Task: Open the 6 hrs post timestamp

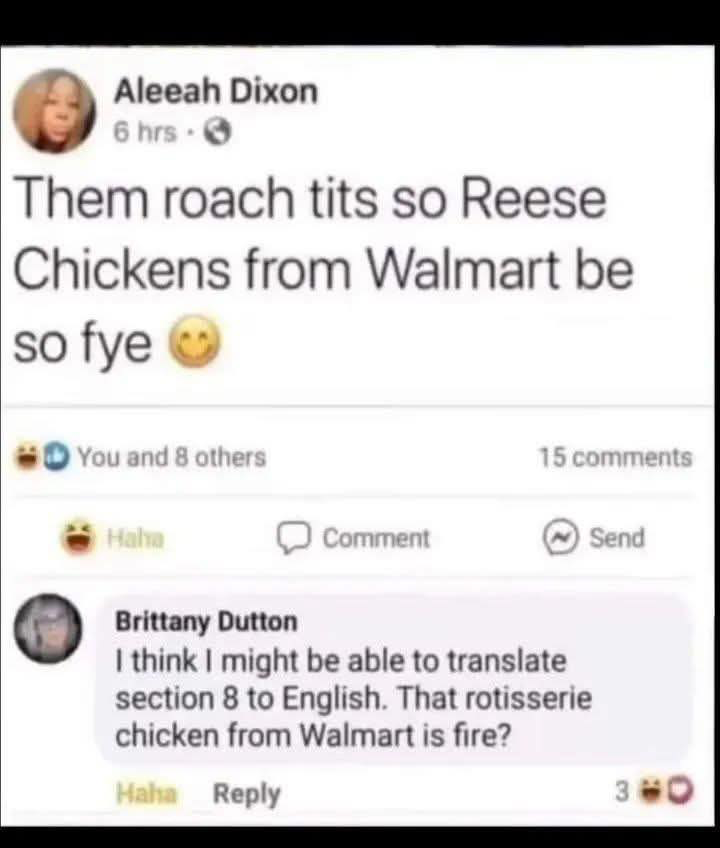Action: (145, 132)
